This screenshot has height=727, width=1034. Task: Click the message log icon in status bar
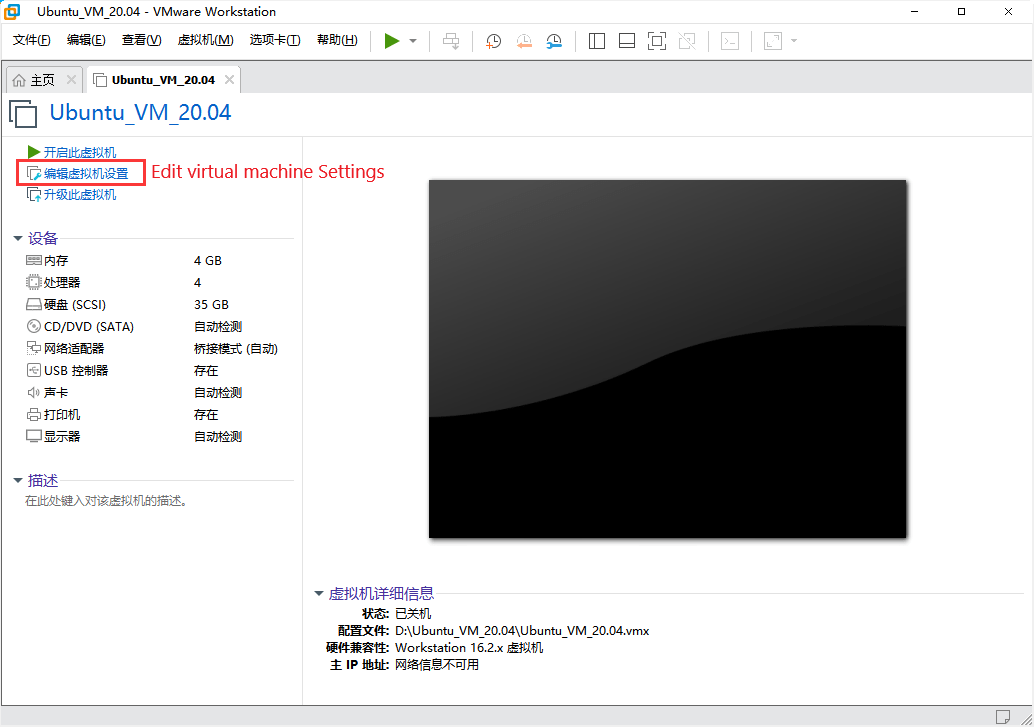[1002, 716]
